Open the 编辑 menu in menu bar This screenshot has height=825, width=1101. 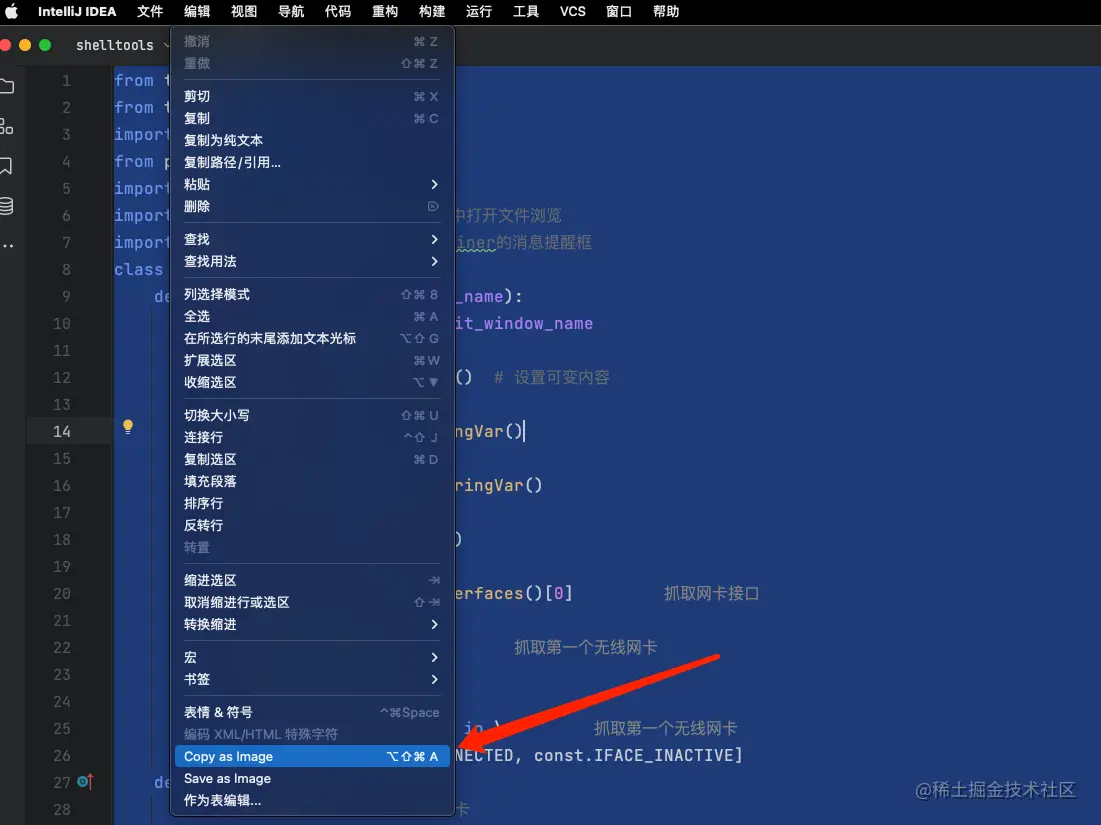(197, 11)
